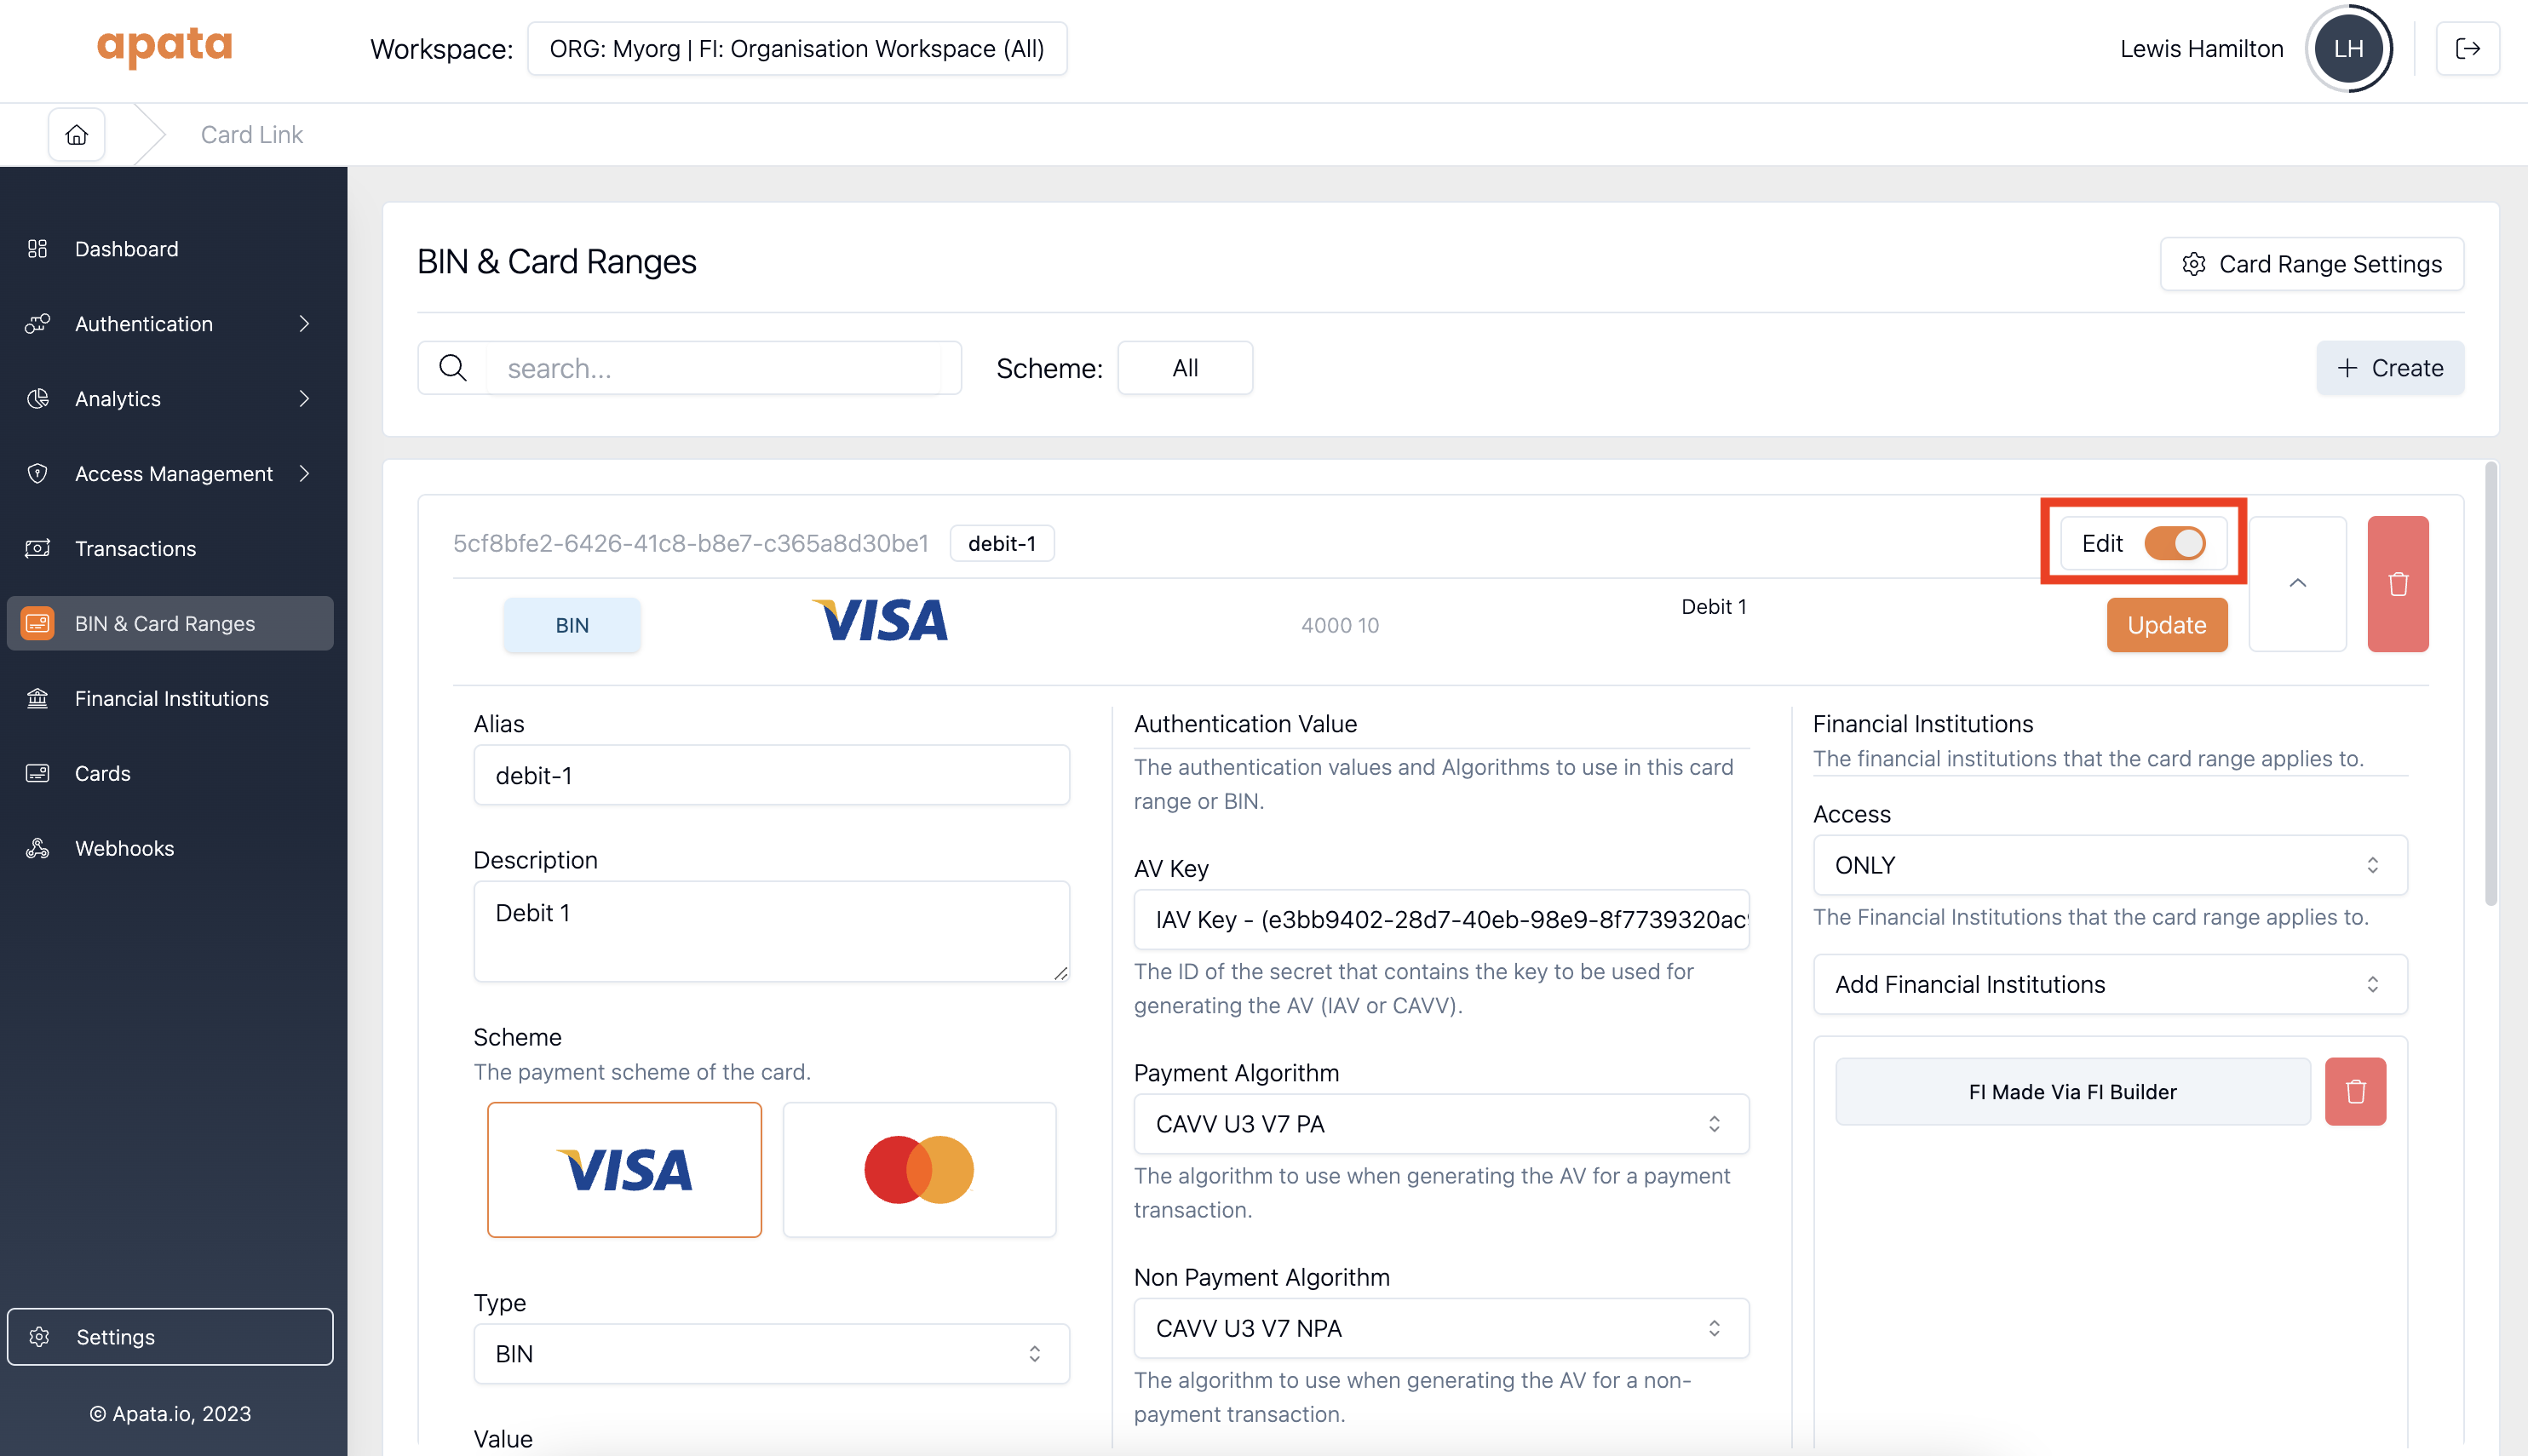The width and height of the screenshot is (2528, 1456).
Task: Select Visa as payment scheme
Action: [x=624, y=1169]
